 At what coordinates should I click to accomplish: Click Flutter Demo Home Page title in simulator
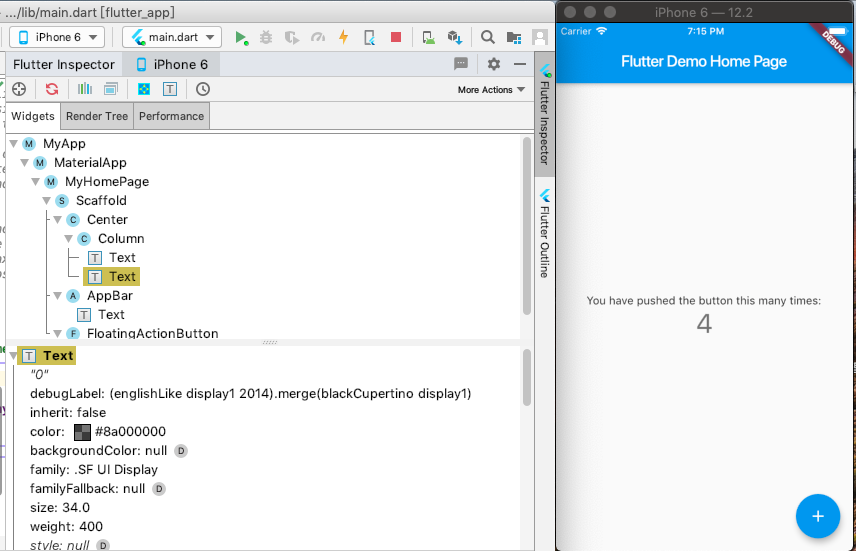click(x=704, y=61)
